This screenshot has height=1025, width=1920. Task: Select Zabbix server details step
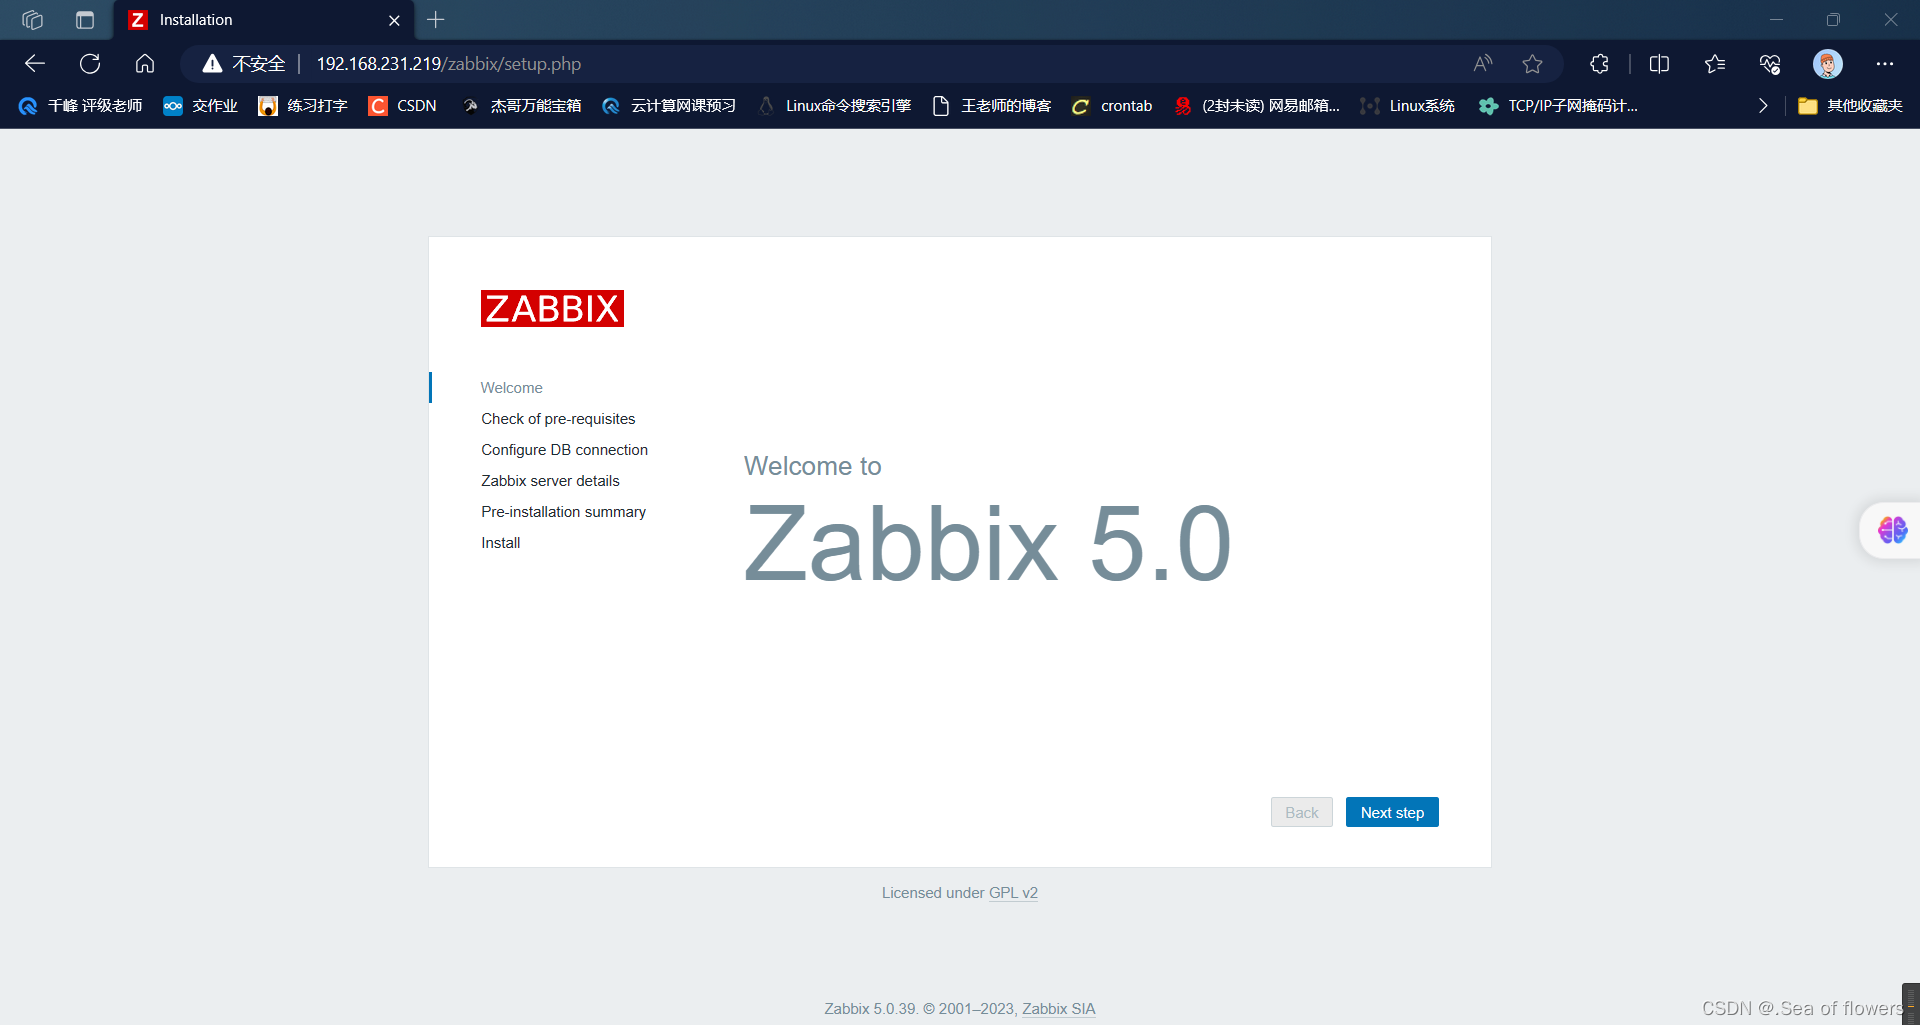550,481
